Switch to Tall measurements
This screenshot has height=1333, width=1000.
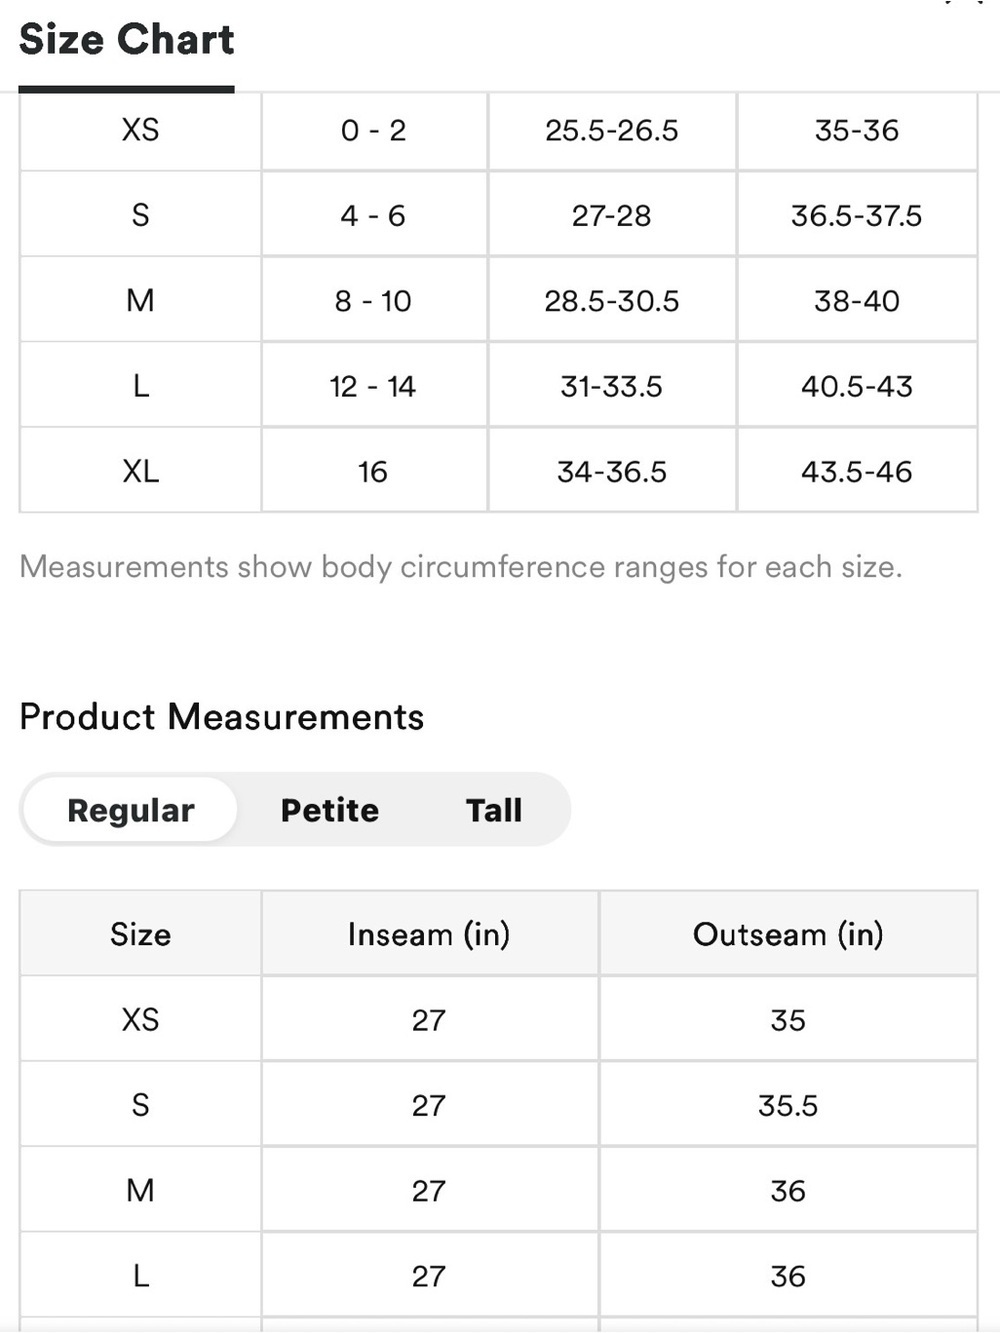pos(494,809)
